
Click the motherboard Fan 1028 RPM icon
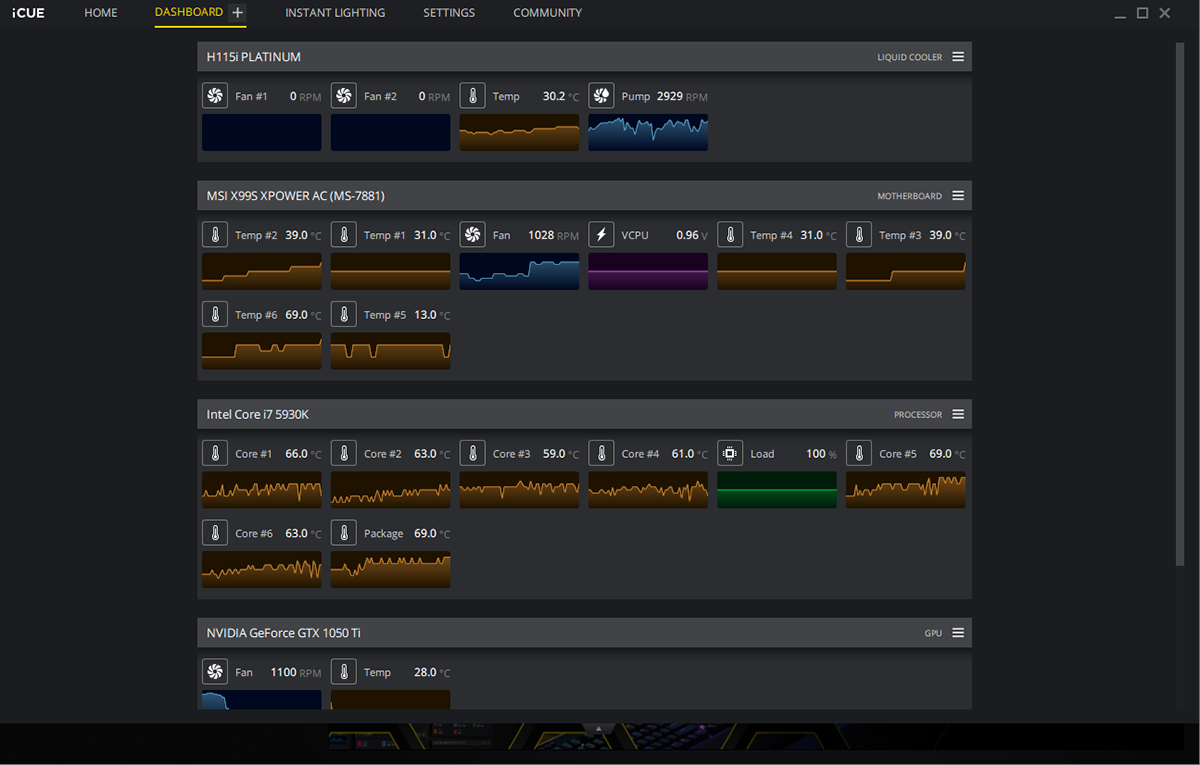click(x=472, y=235)
